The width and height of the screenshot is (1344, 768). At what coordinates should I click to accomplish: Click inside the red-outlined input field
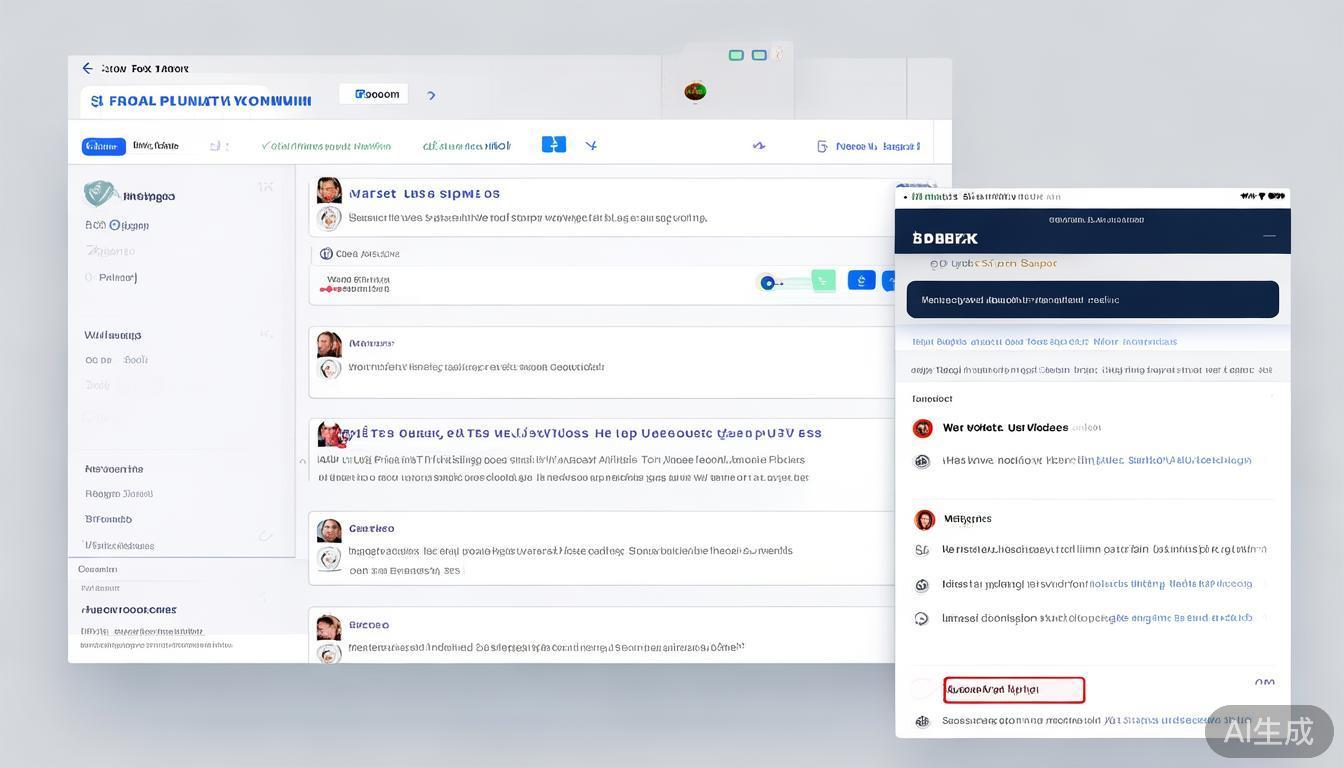1013,690
